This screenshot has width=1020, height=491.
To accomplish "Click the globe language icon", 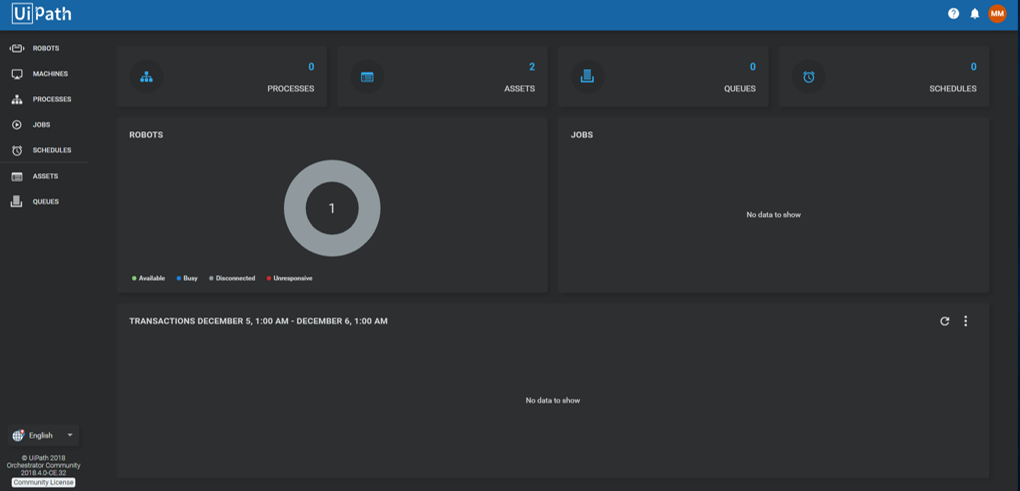I will pos(18,436).
